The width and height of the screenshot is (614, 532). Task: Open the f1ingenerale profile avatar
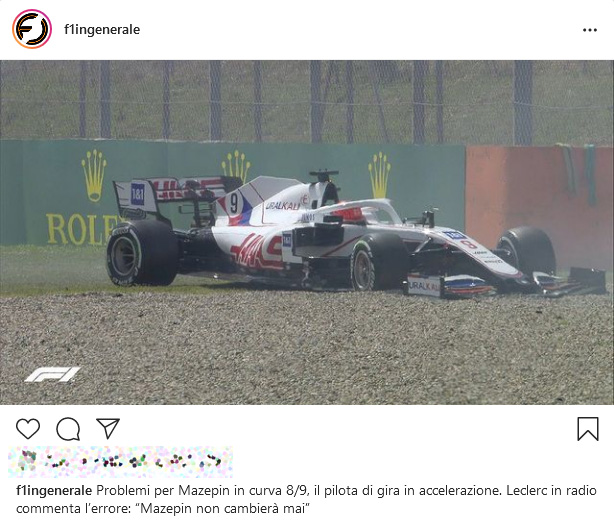tap(32, 29)
